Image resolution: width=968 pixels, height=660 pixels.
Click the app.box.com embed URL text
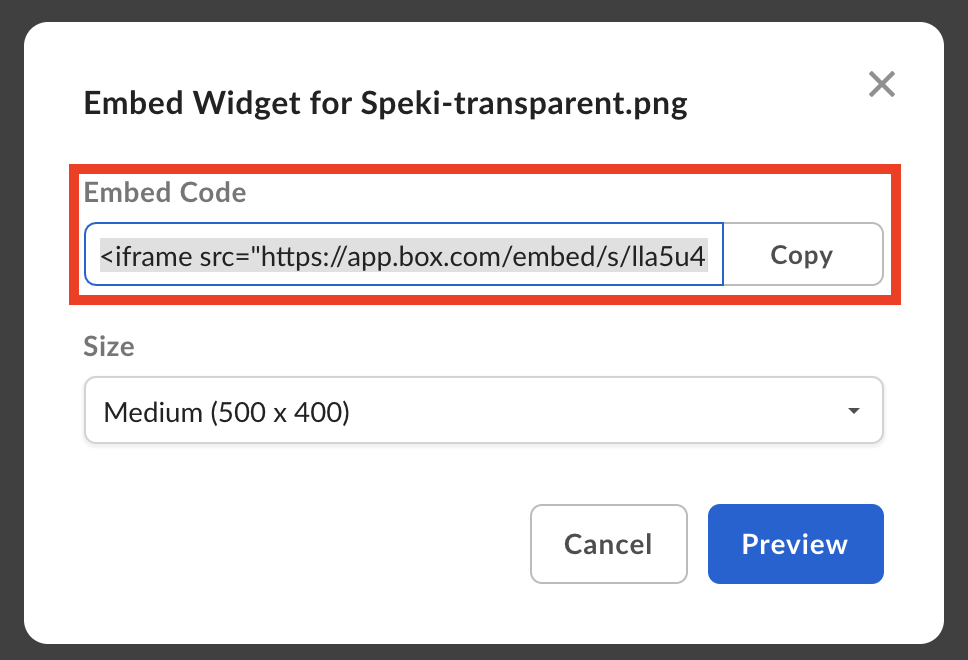[483, 256]
